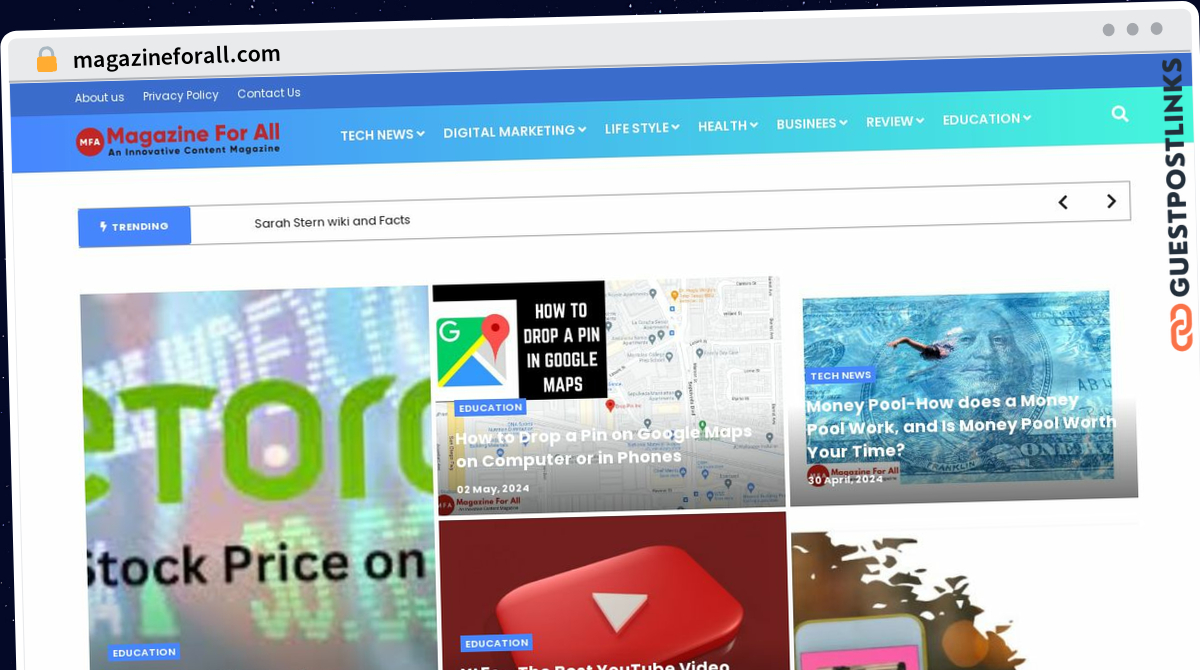Screen dimensions: 1200x670
Task: Click the padlock icon in address bar
Action: point(47,60)
